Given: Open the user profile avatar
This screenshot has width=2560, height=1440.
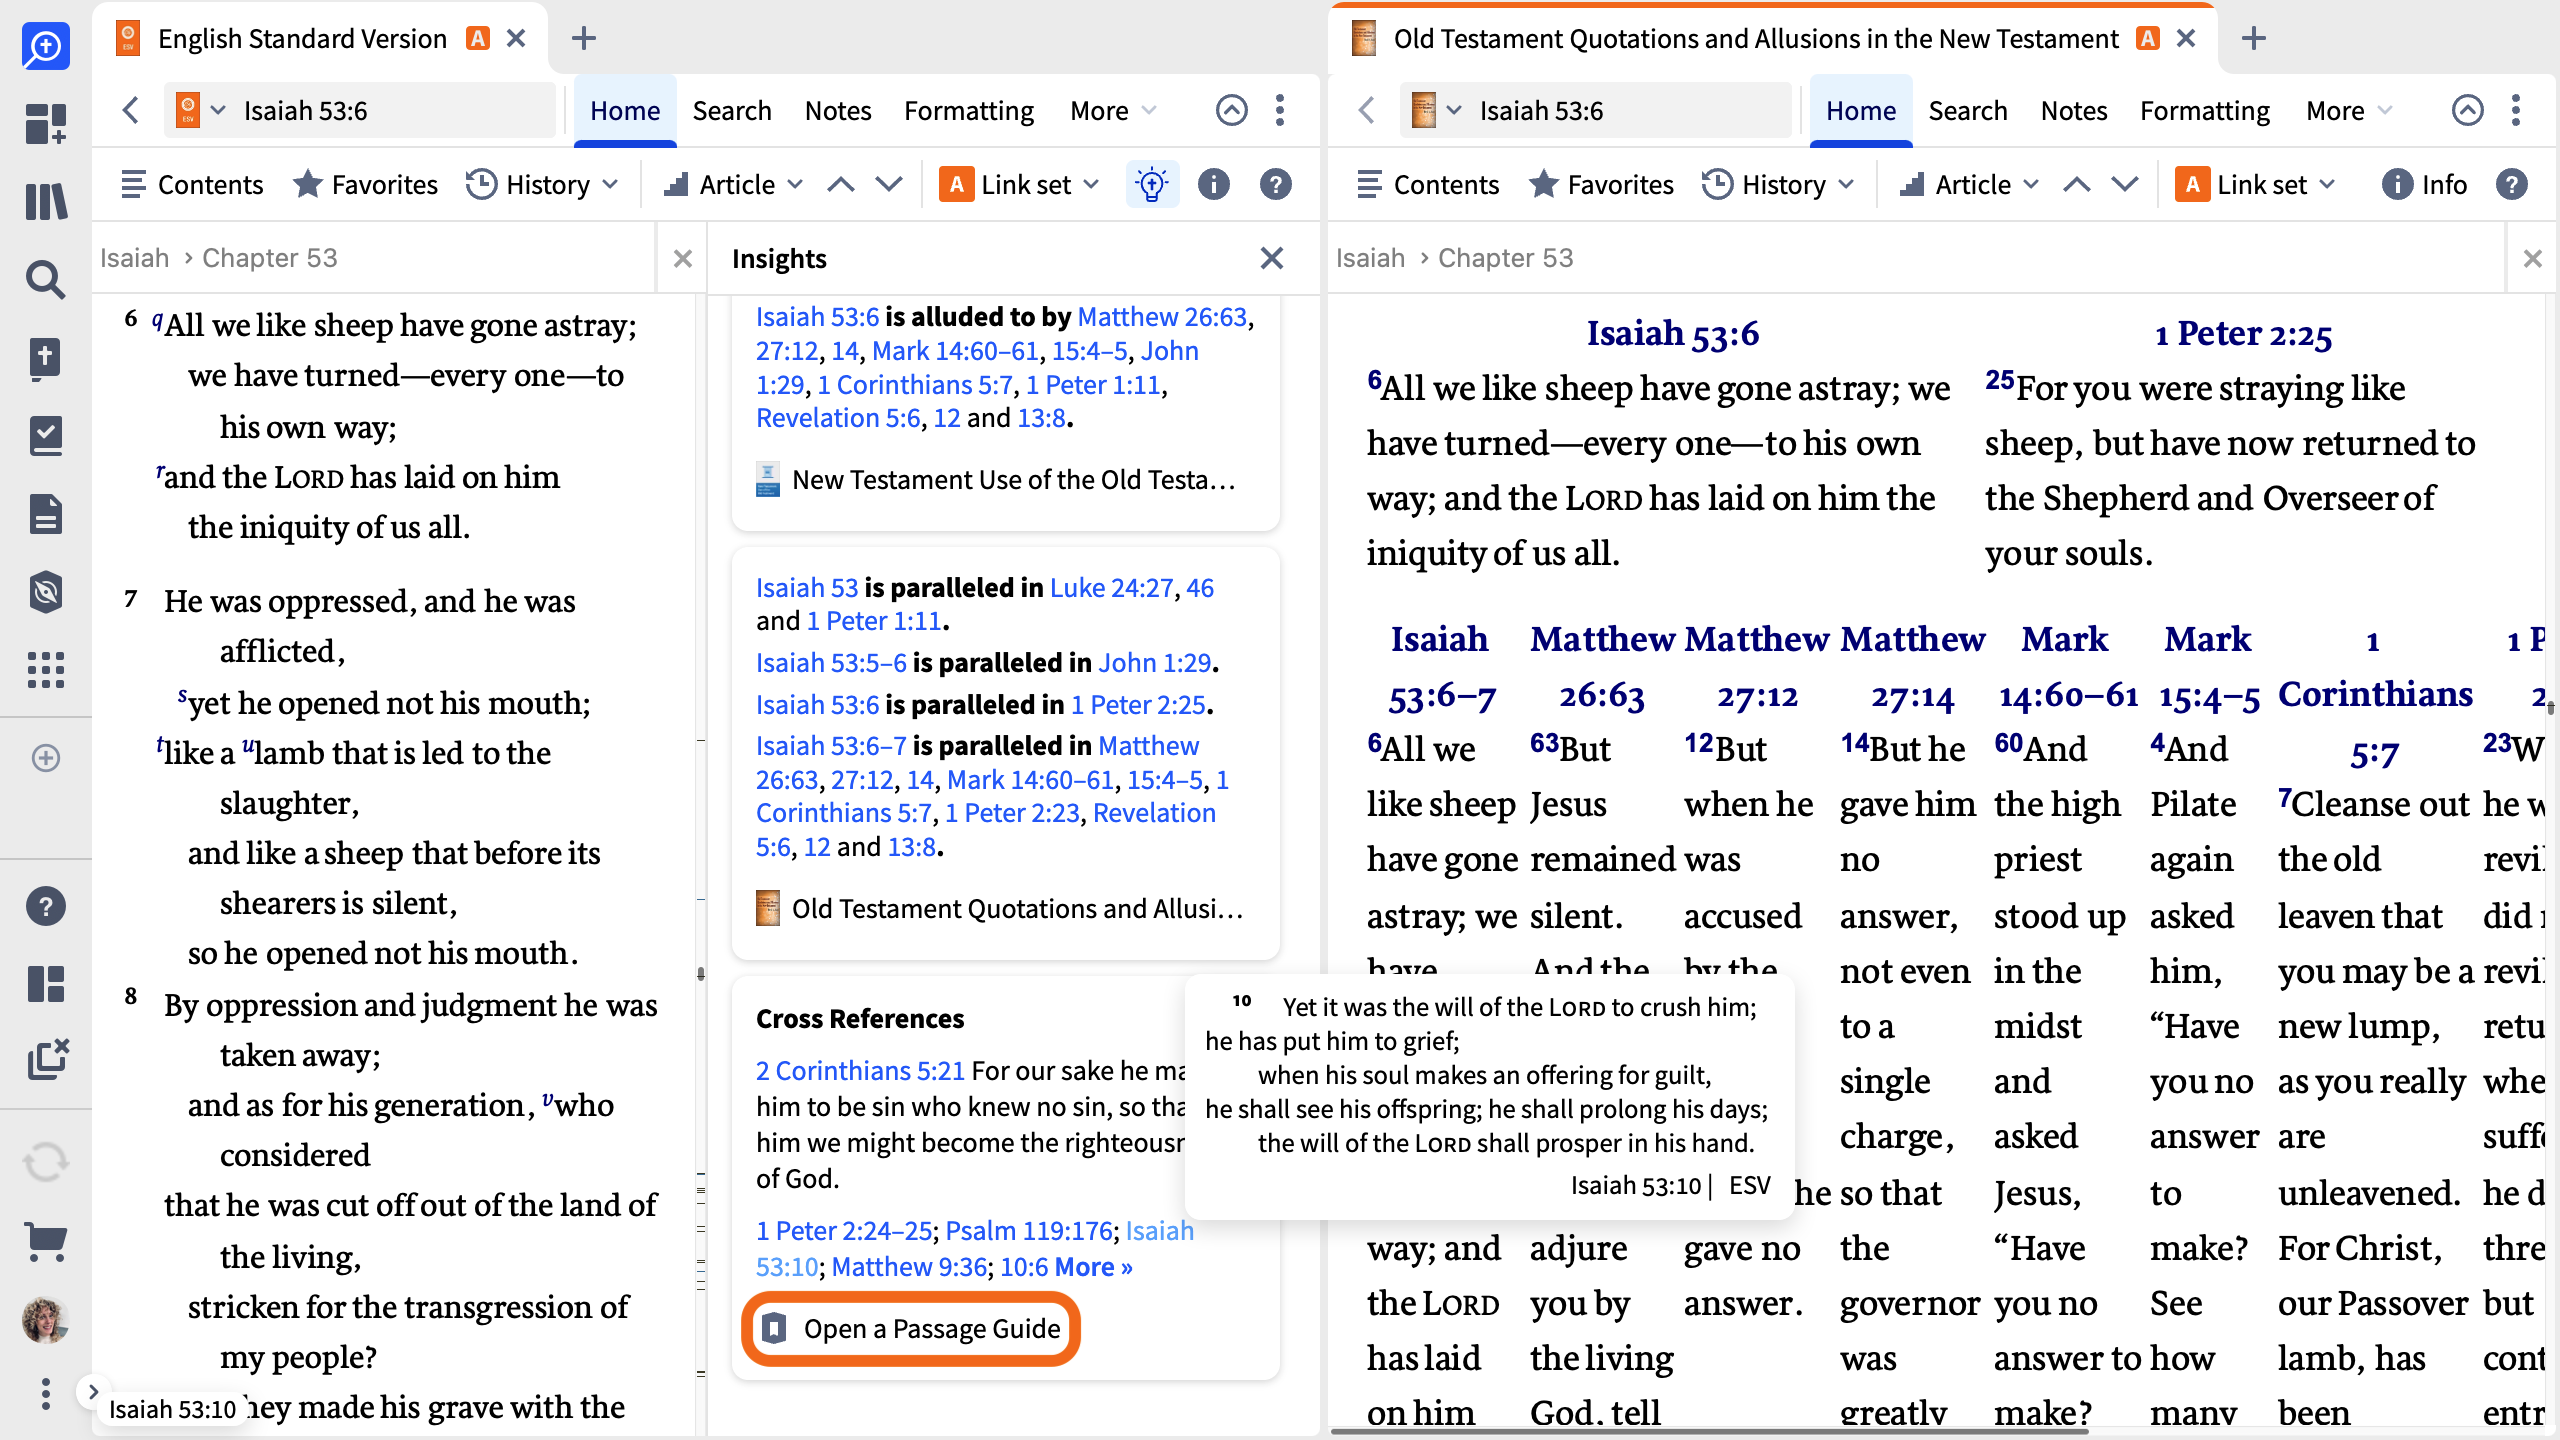Looking at the screenshot, I should [x=46, y=1319].
